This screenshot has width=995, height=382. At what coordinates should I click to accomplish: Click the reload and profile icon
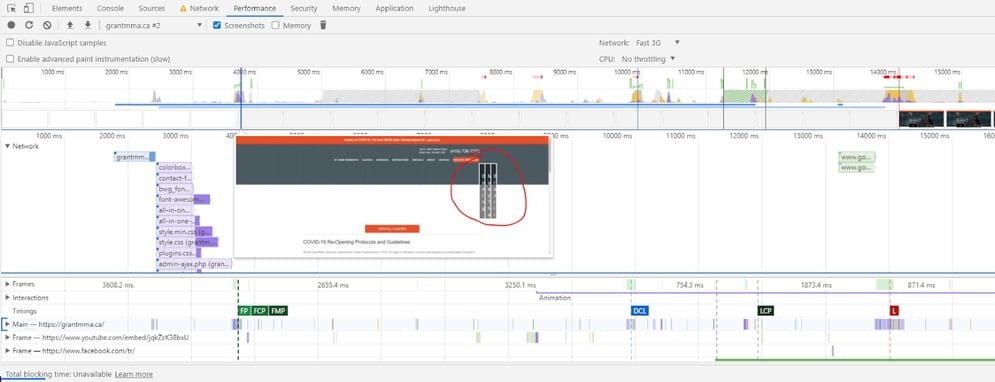pyautogui.click(x=29, y=25)
